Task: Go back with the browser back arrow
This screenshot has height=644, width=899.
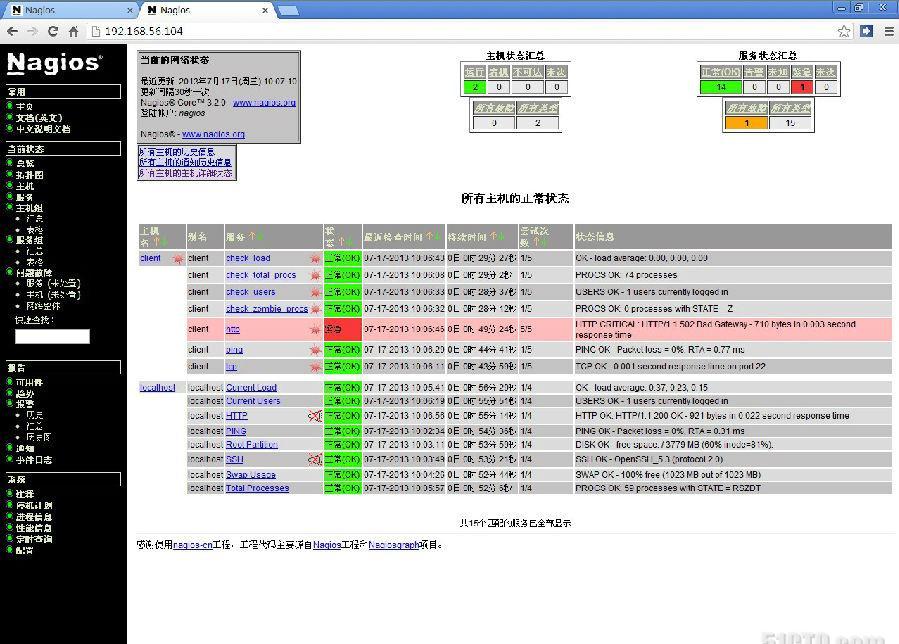Action: (13, 32)
